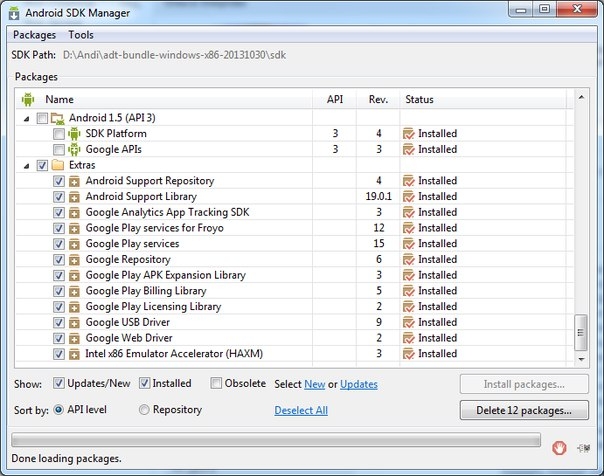
Task: Check the Google APIs checkbox
Action: coord(59,149)
